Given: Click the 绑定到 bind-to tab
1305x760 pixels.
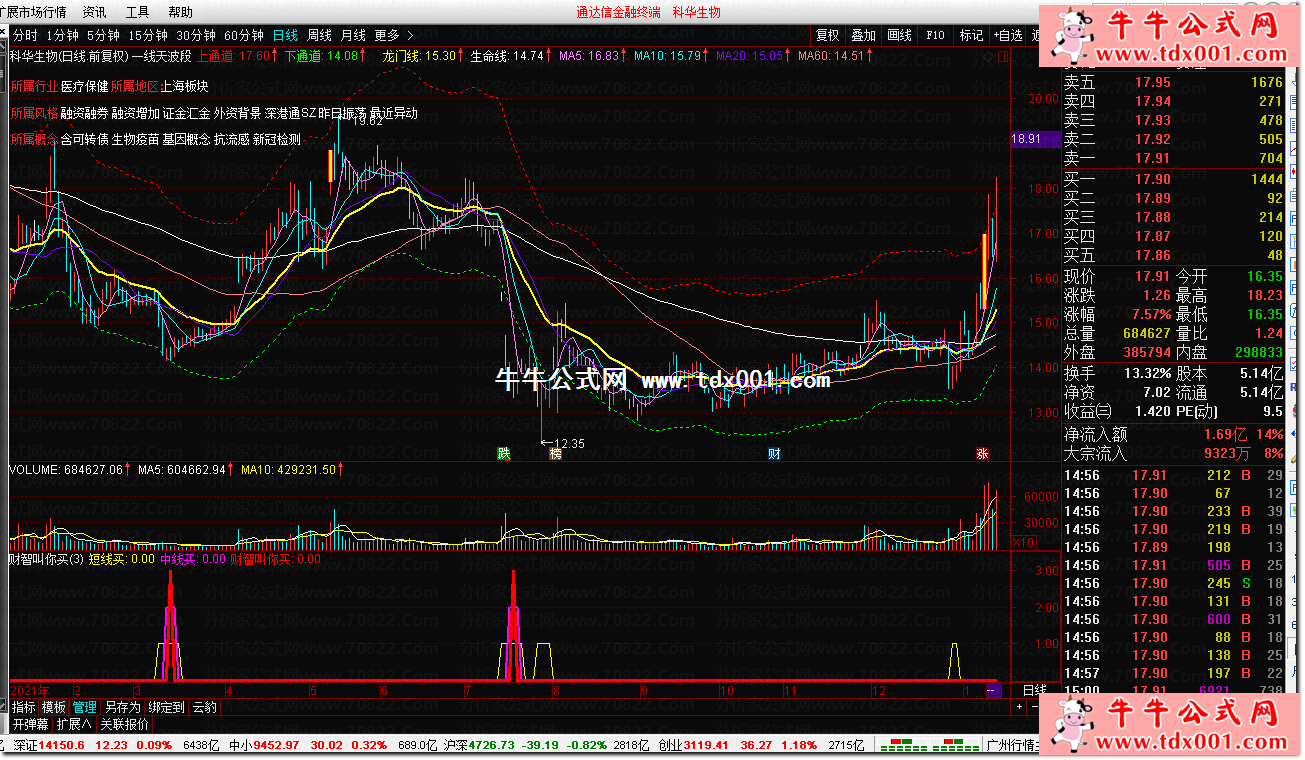Looking at the screenshot, I should (166, 707).
